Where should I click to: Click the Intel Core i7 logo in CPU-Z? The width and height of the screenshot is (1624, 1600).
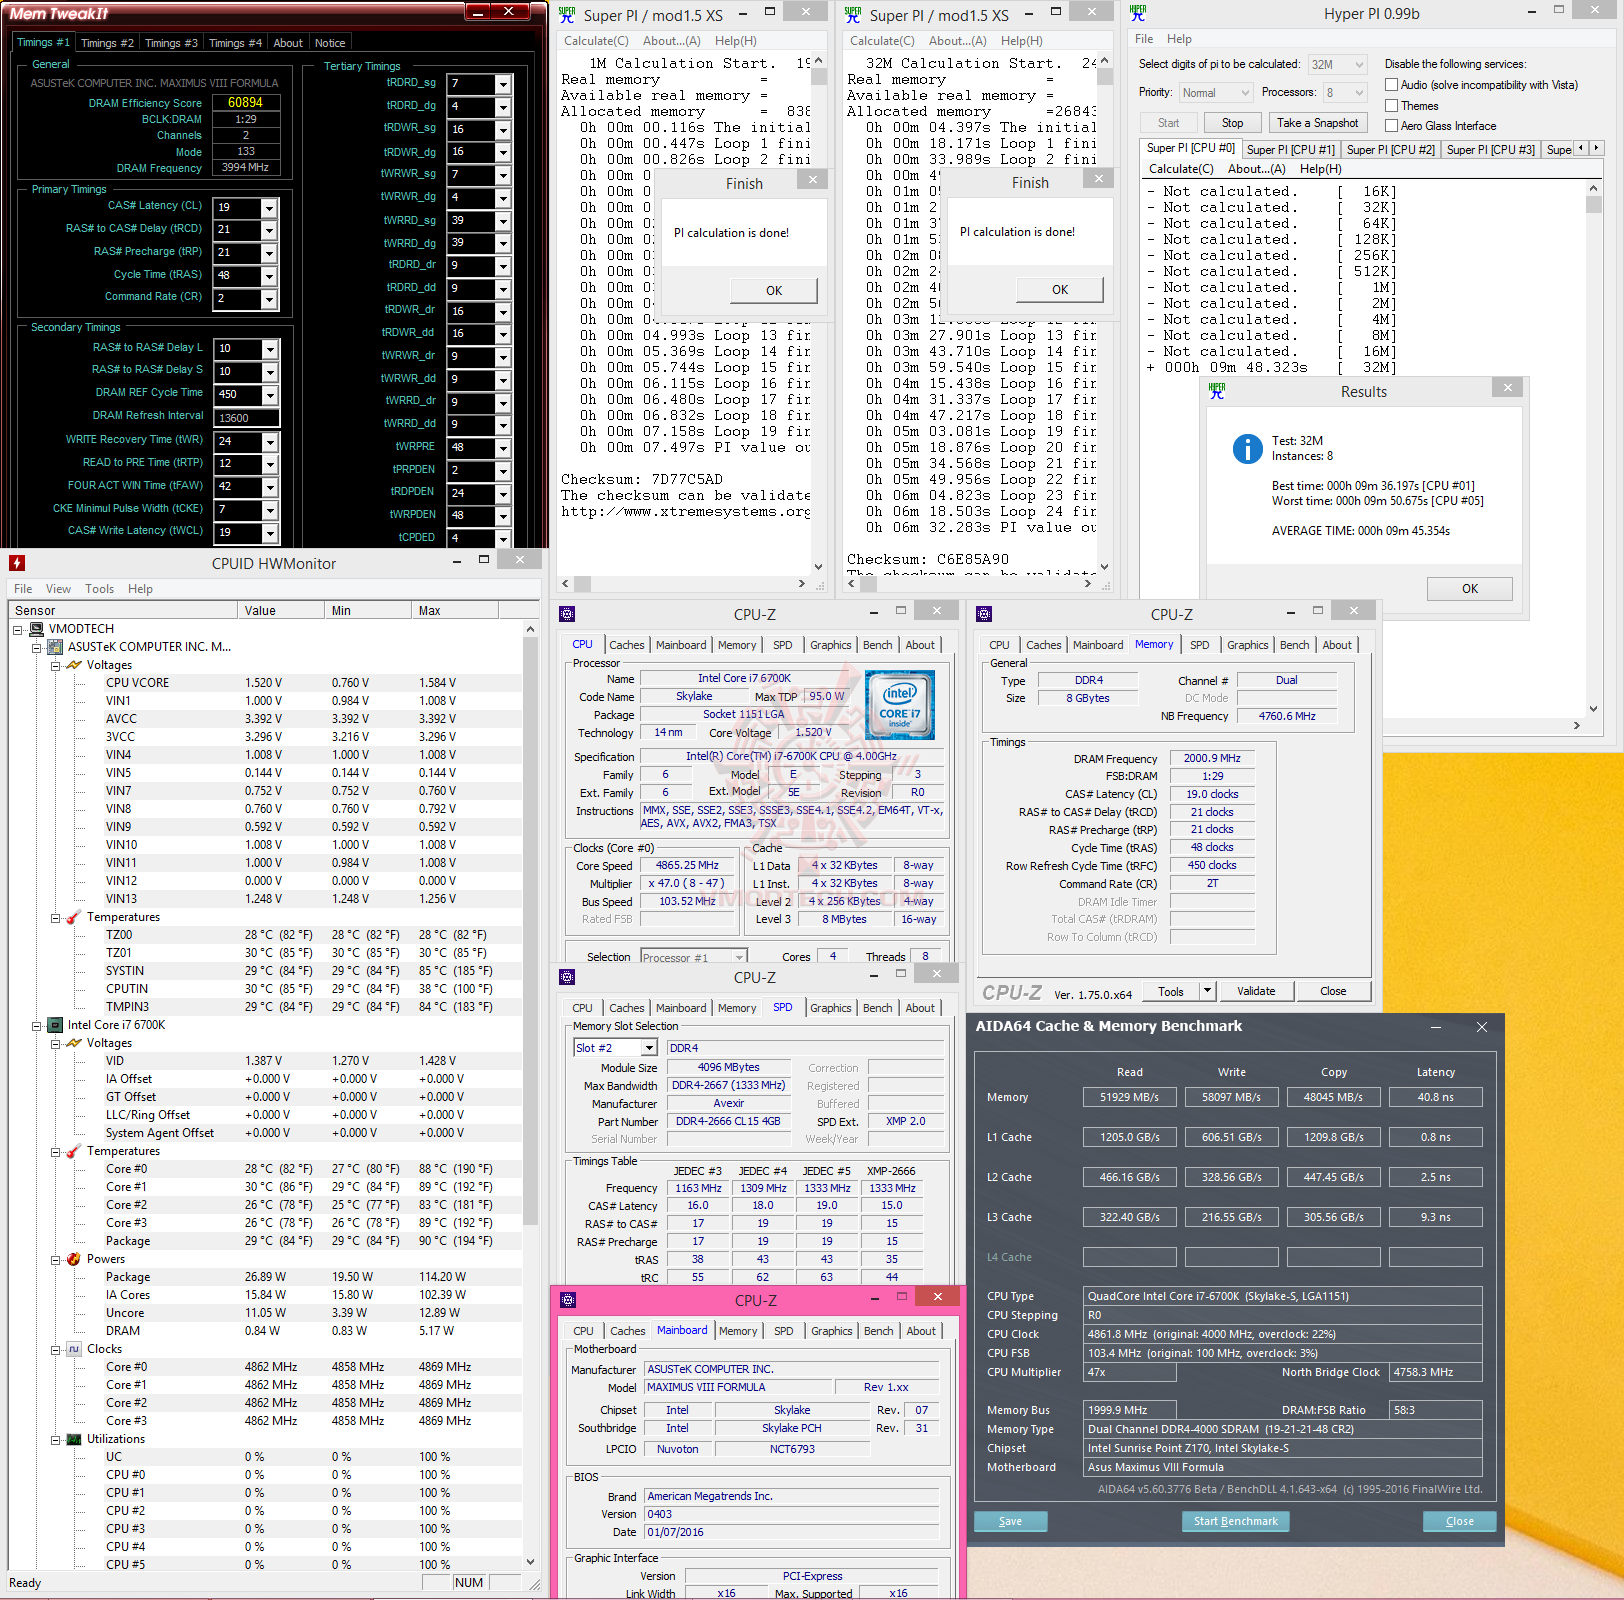click(x=900, y=705)
